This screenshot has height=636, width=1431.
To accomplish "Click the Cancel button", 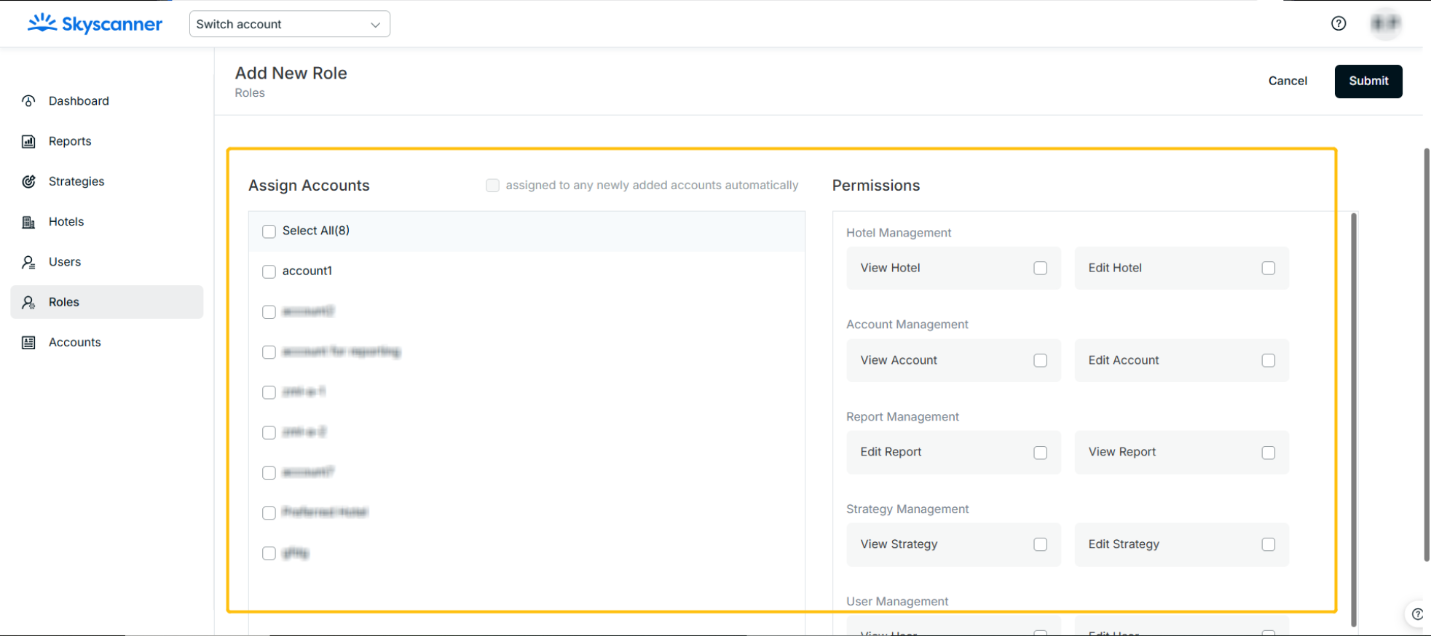I will [1288, 81].
